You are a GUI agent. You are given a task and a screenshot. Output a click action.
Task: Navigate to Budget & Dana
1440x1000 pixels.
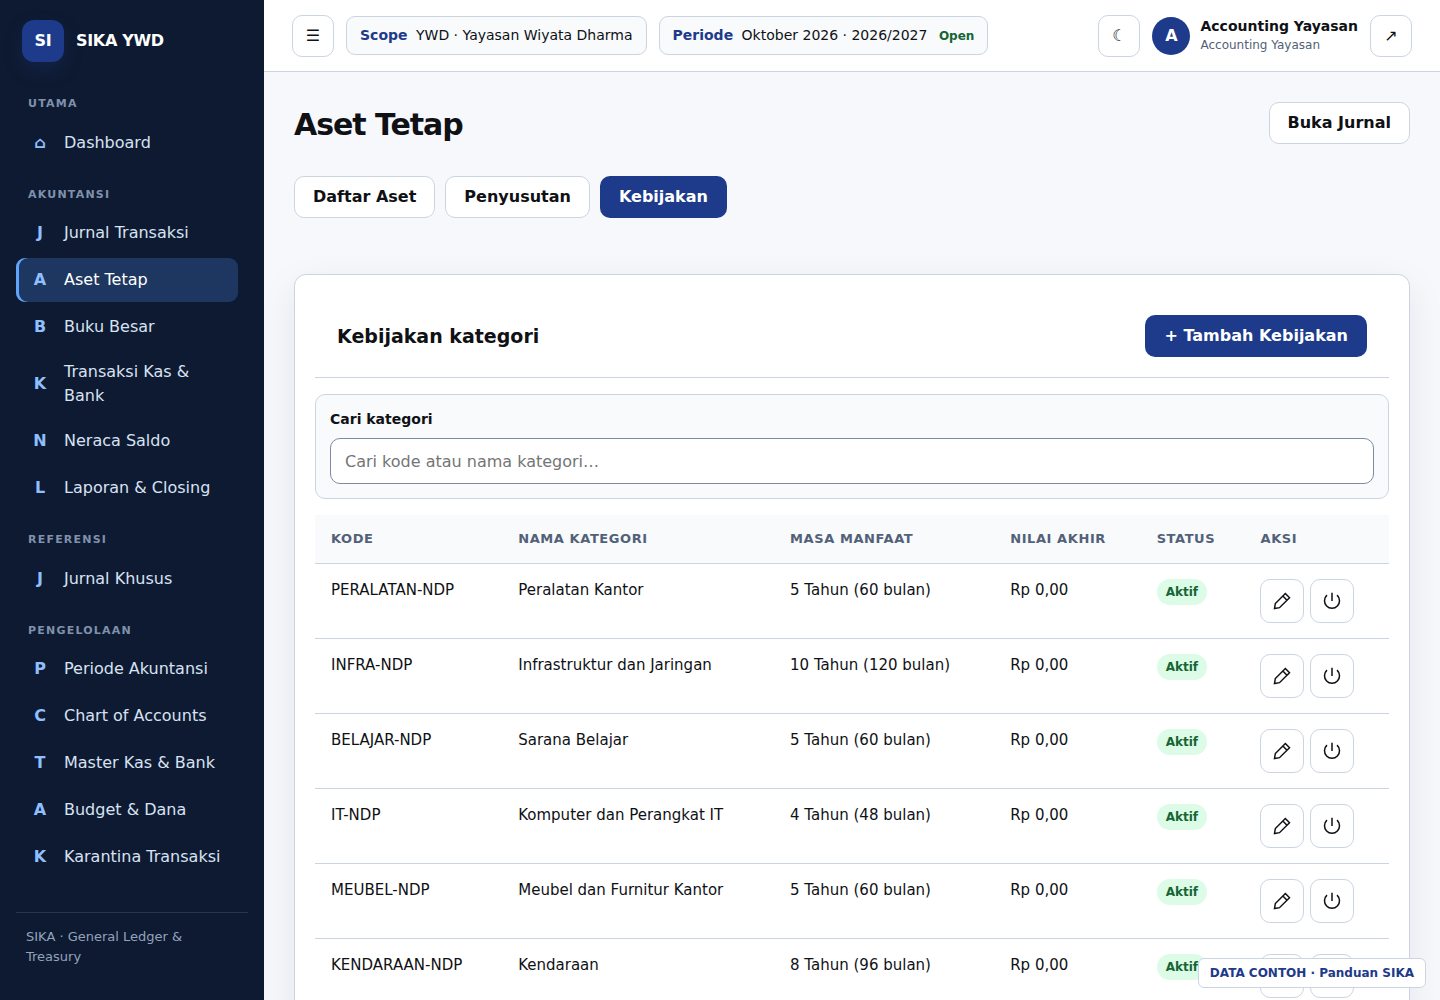(x=127, y=809)
